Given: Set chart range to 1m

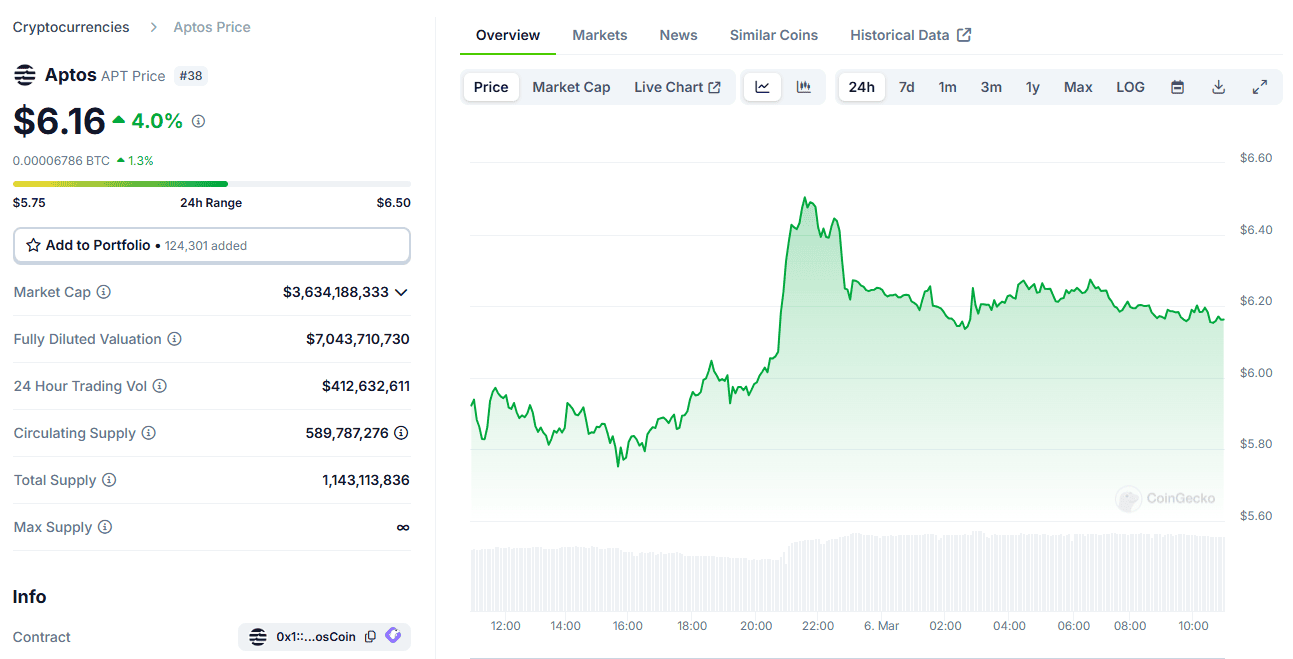Looking at the screenshot, I should (948, 87).
